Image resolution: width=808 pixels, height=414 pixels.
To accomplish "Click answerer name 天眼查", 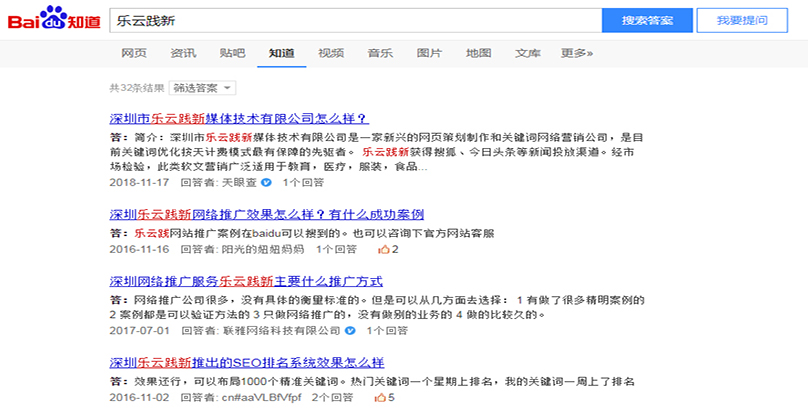I will pyautogui.click(x=239, y=183).
